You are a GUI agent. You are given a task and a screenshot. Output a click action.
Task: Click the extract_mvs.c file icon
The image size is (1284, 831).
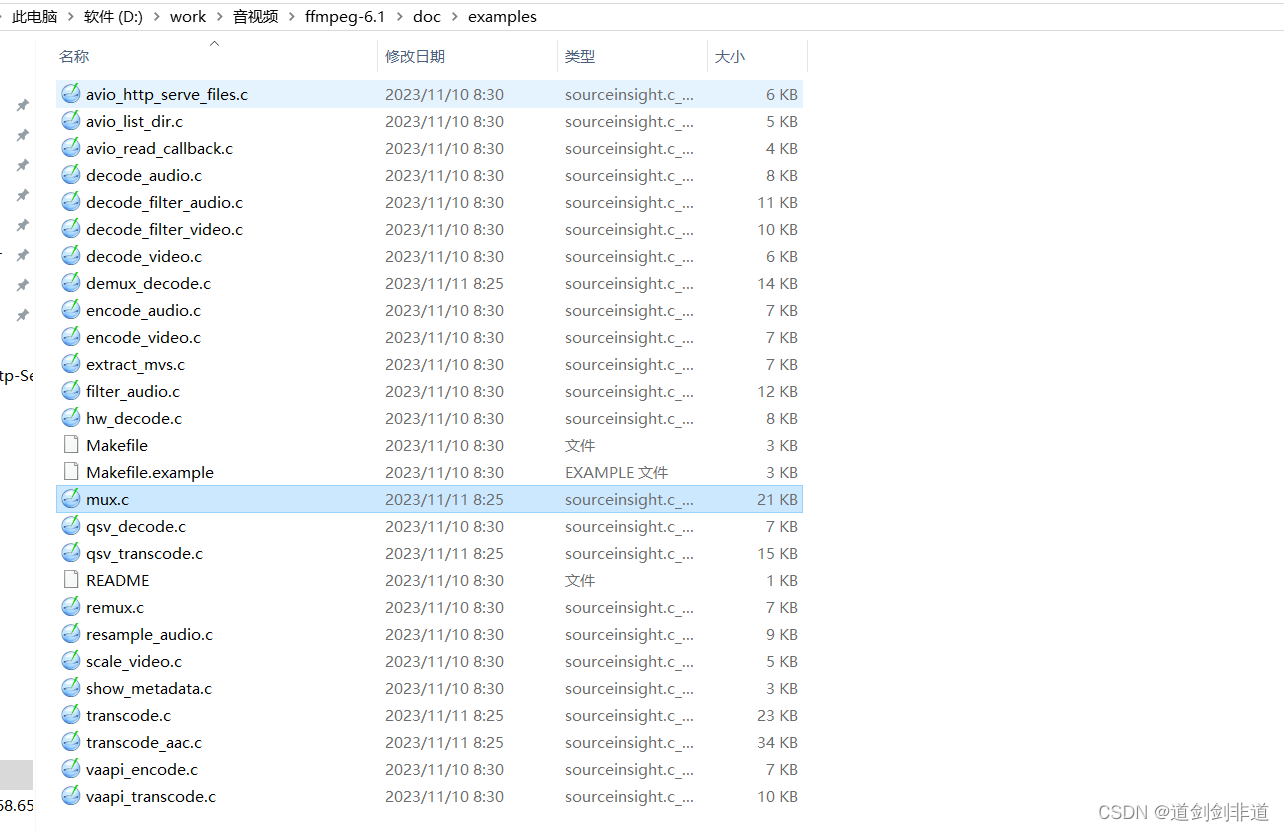point(70,364)
